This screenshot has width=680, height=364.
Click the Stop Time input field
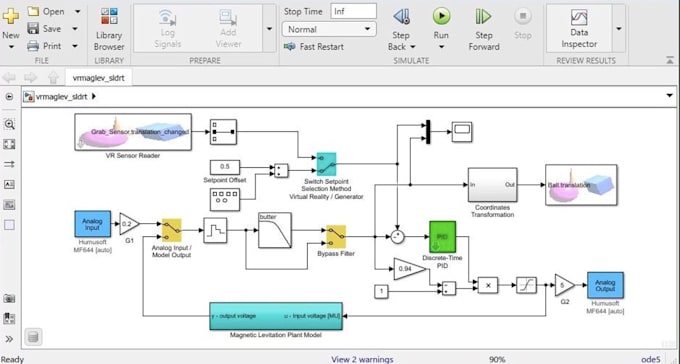353,12
